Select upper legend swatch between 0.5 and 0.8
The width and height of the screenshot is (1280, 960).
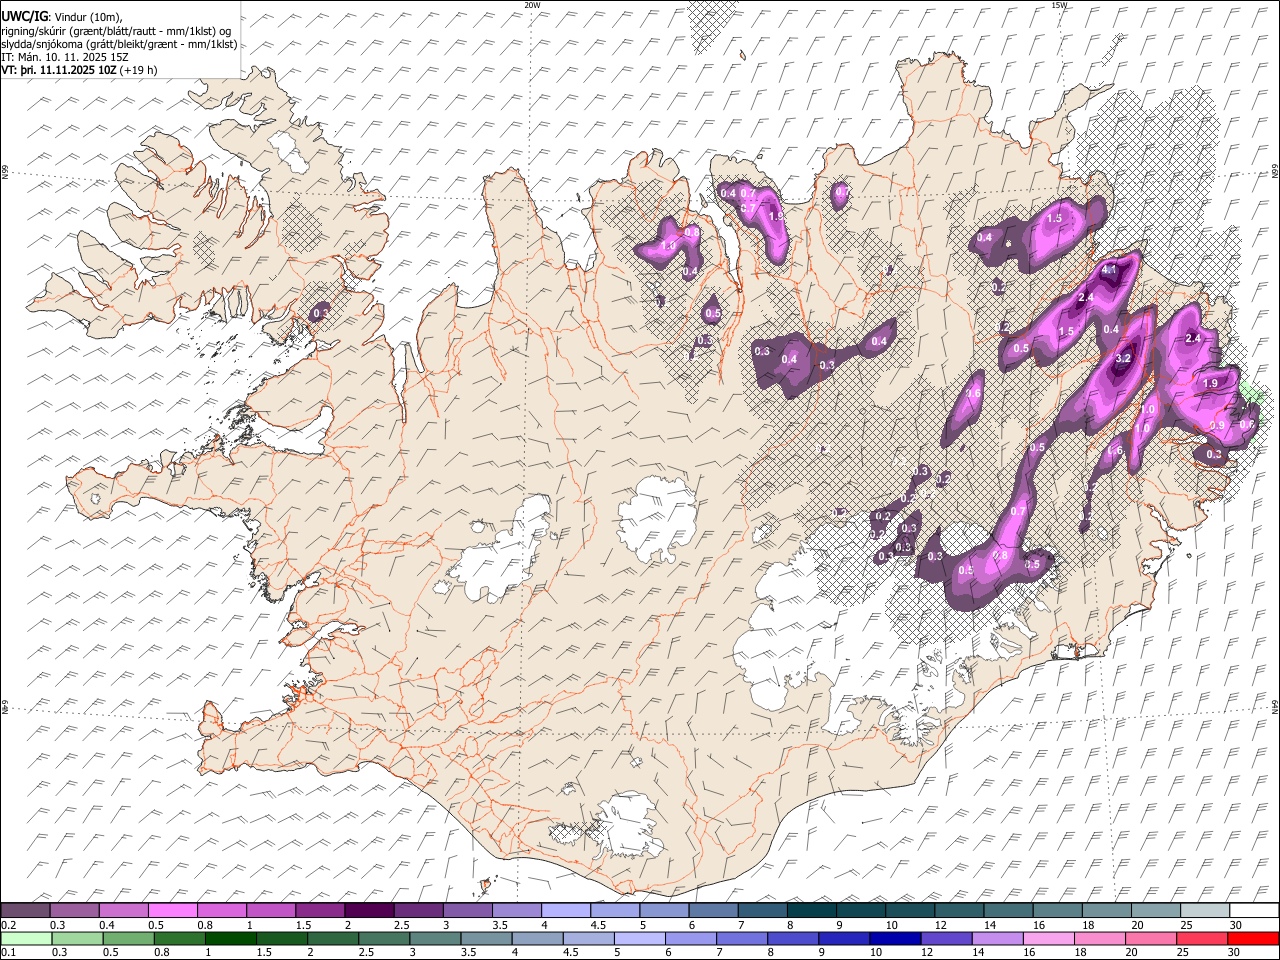point(173,911)
